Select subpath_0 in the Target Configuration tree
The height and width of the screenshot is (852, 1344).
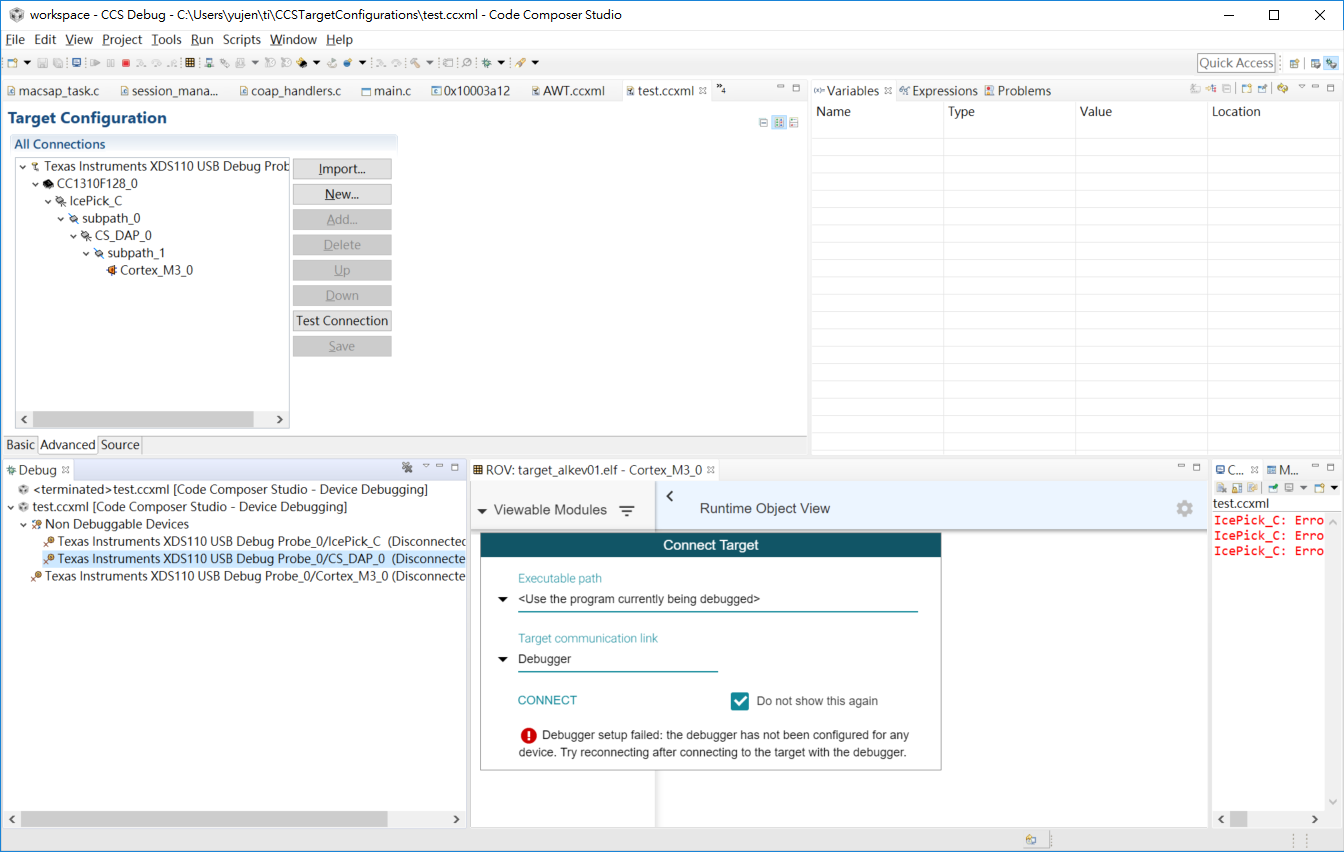pos(111,218)
